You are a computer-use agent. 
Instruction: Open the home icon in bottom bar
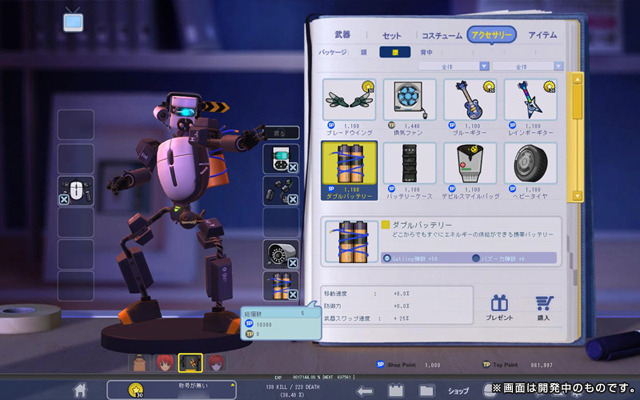[80, 390]
